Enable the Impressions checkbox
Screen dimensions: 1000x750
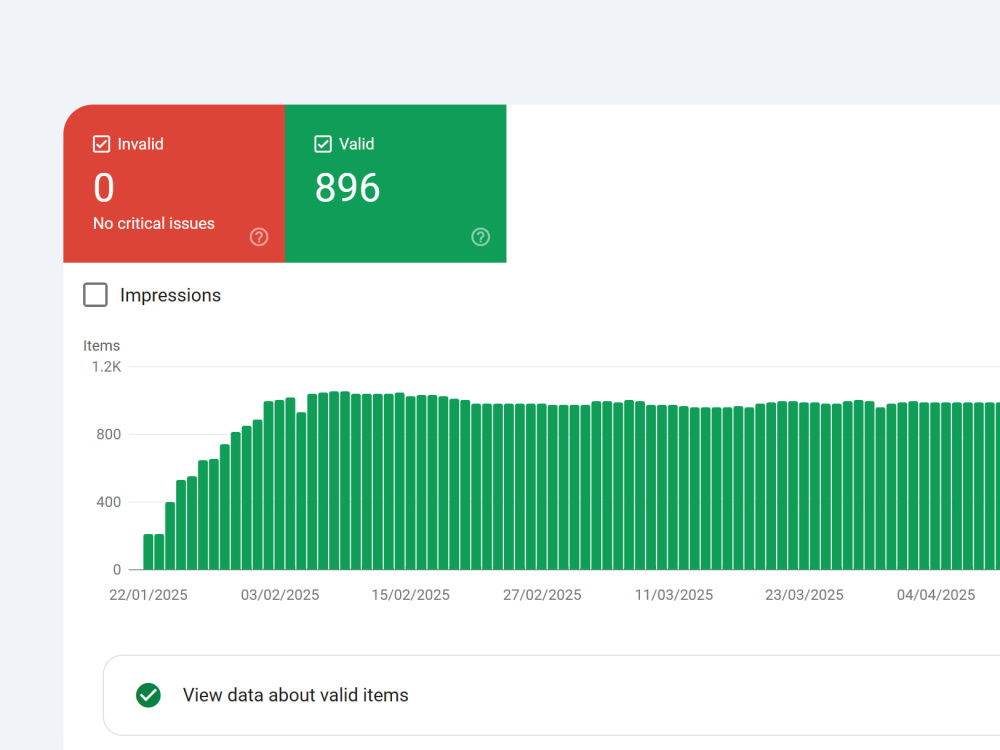tap(96, 295)
